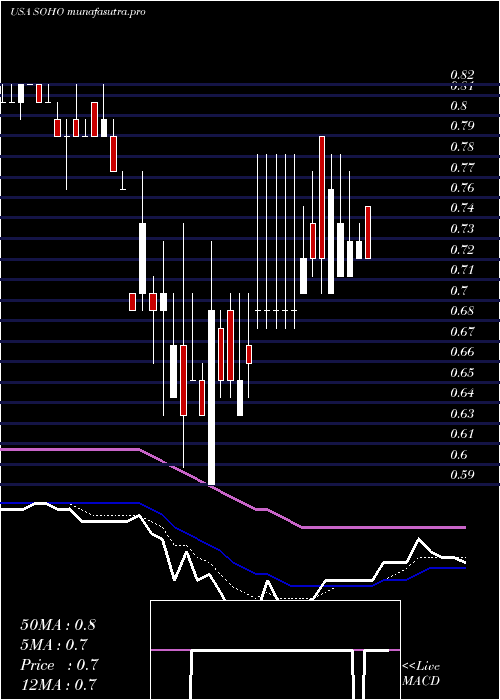Screen dimensions: 500x700
Task: Click the tall white candlestick reaching 0.59
Action: [x=212, y=397]
